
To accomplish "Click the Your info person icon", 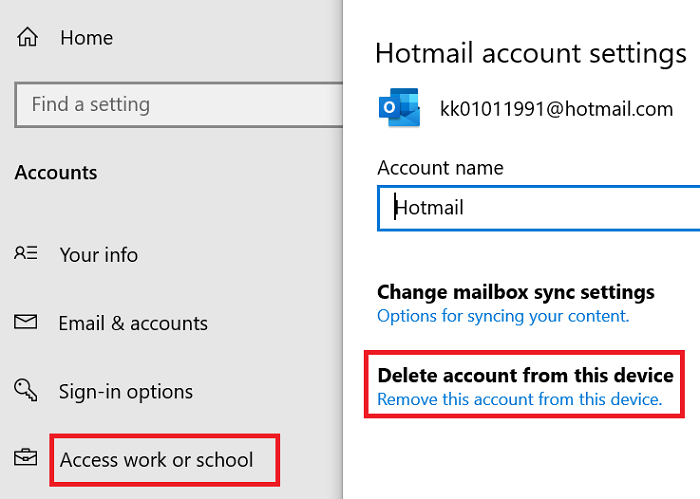I will [26, 253].
